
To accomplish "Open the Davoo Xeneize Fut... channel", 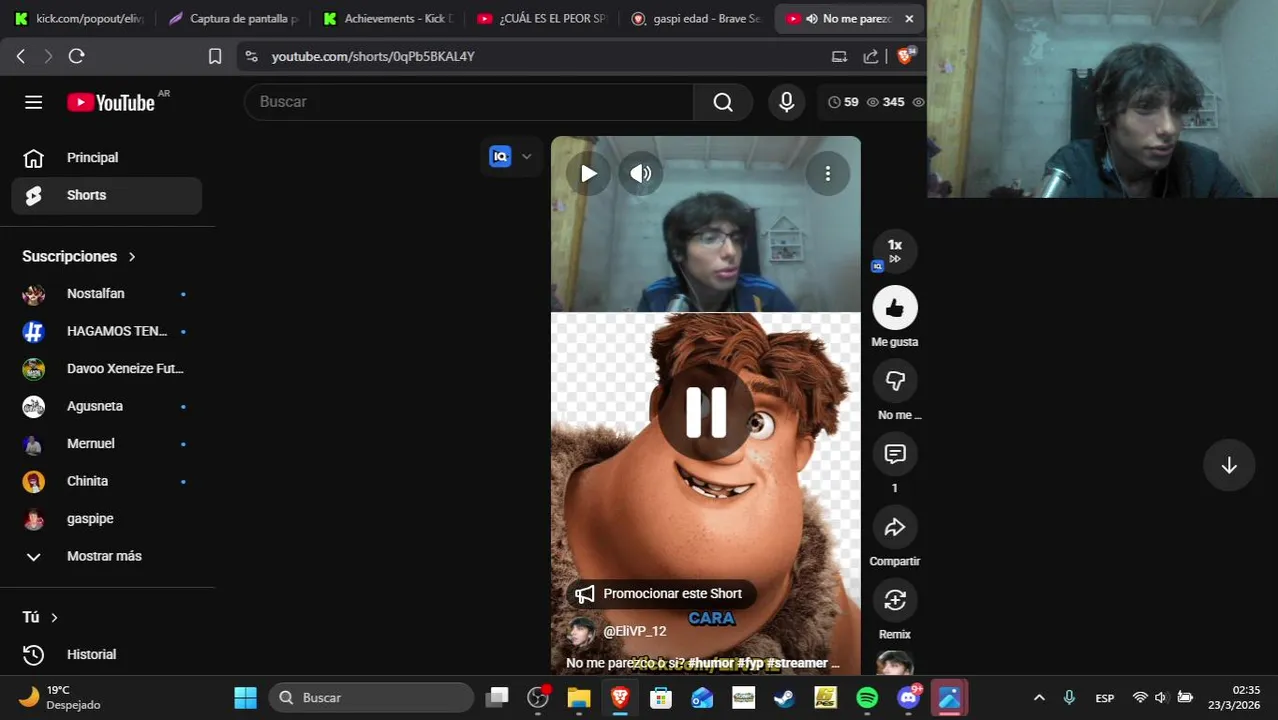I will coord(107,369).
